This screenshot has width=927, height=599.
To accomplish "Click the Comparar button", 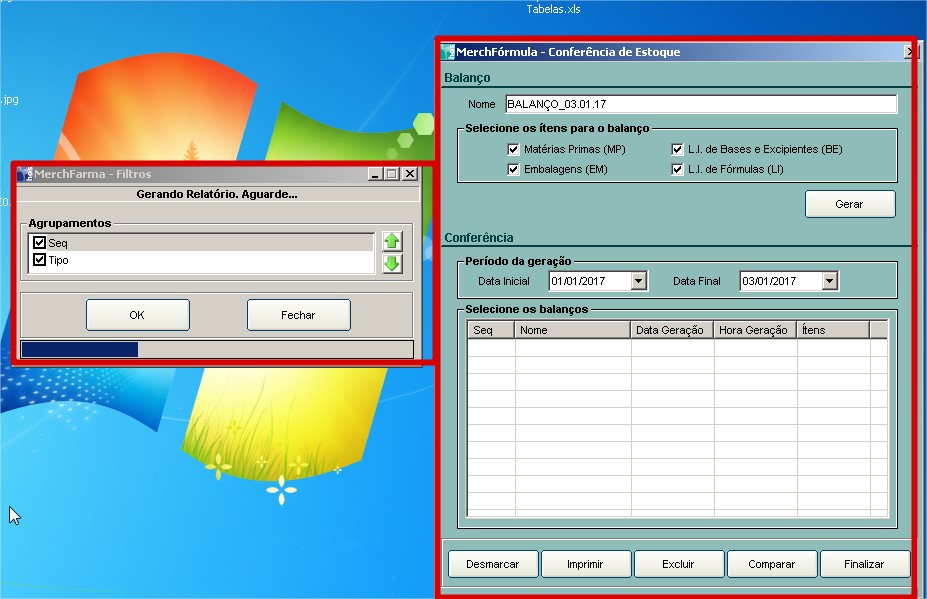I will point(771,564).
